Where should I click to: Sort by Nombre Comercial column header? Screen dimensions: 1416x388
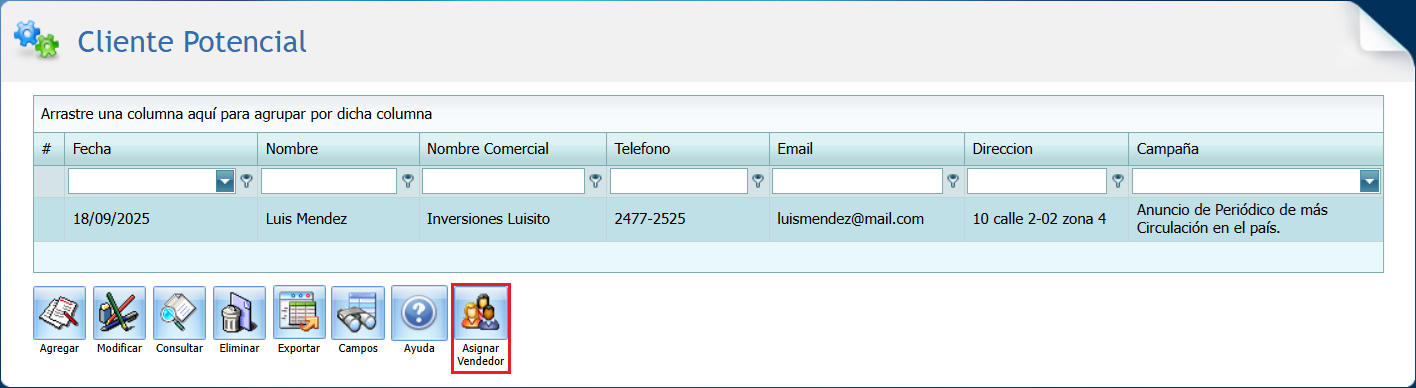tap(513, 149)
